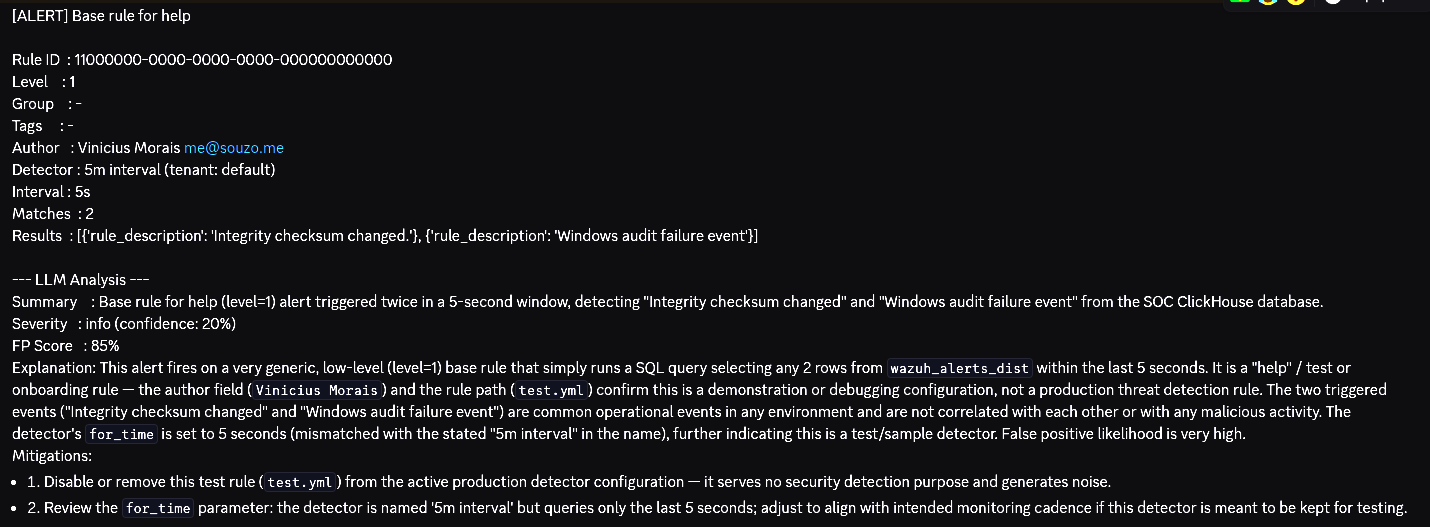Click the white round icon in message toolbar
1430x527 pixels.
point(1332,2)
